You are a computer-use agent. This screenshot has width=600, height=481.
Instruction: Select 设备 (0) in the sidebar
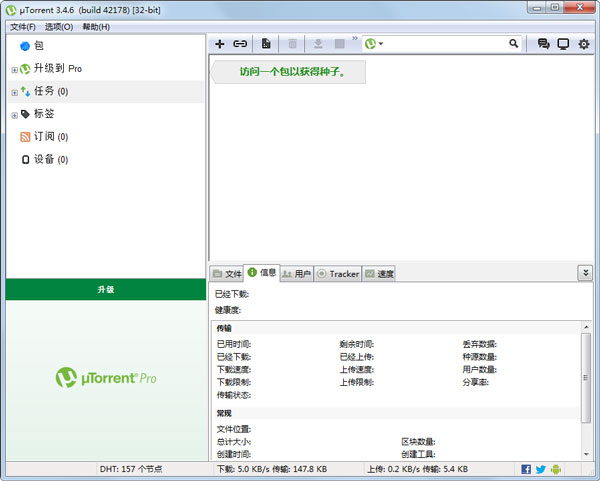[51, 159]
